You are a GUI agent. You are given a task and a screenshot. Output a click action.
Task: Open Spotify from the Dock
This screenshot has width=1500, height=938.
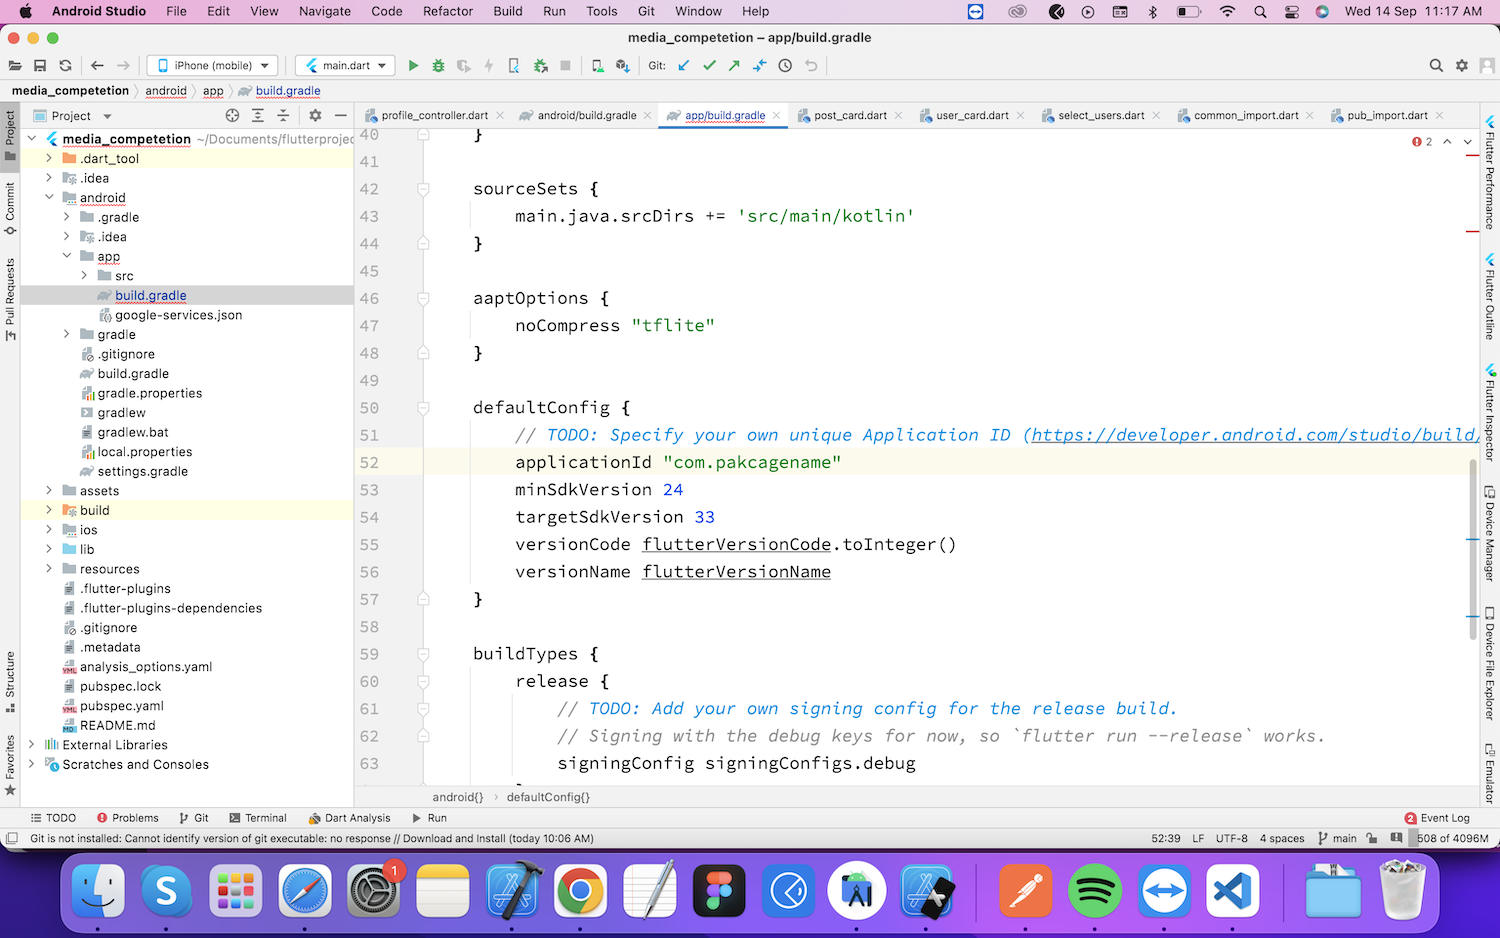coord(1095,890)
